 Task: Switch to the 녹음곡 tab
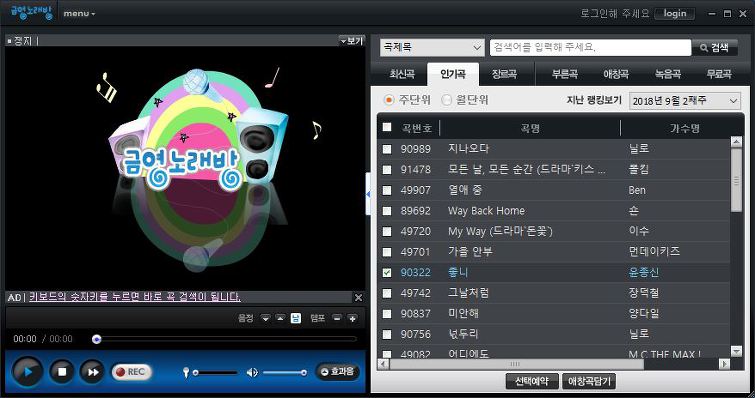(x=667, y=74)
